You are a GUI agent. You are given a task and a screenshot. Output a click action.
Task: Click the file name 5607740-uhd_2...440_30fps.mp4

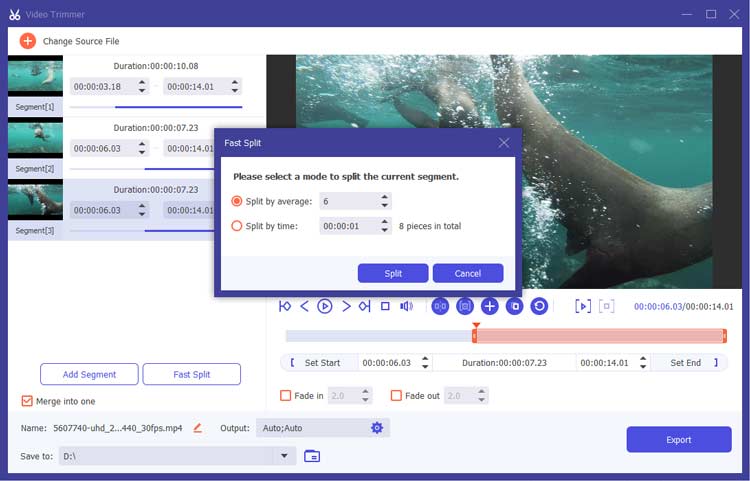pos(118,428)
